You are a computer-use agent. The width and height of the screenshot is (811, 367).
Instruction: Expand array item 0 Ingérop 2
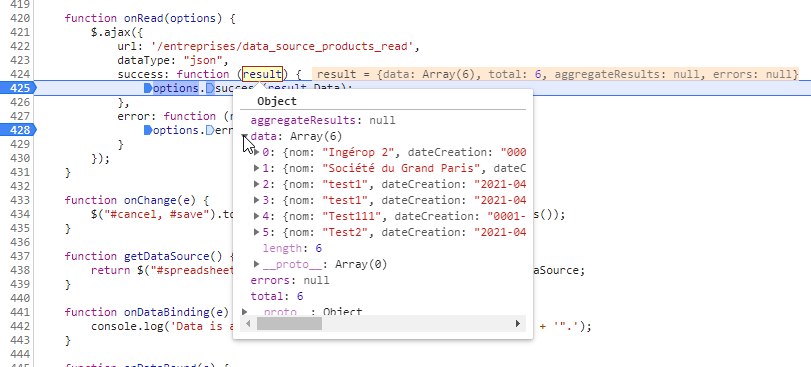pos(257,152)
